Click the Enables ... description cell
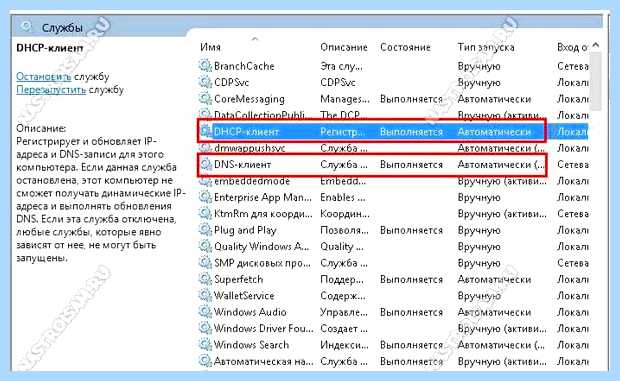 (x=343, y=197)
